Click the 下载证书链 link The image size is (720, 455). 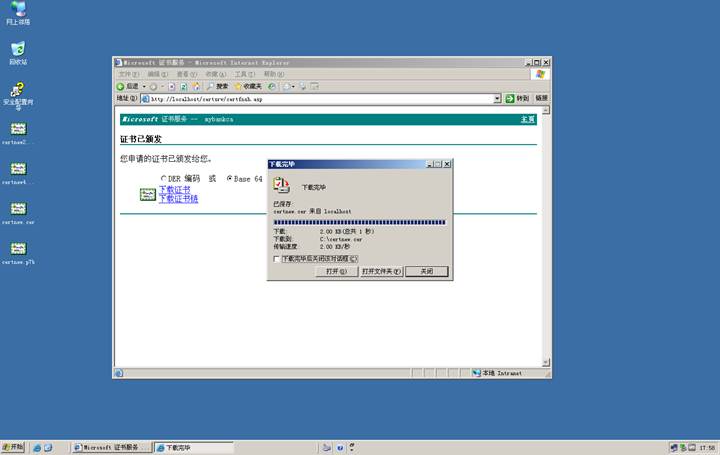[178, 199]
